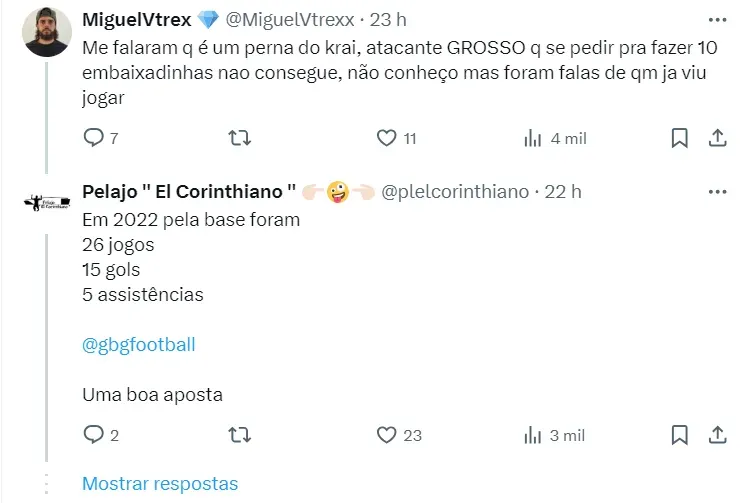
Task: Open the @gbgfootball mention link
Action: 139,345
